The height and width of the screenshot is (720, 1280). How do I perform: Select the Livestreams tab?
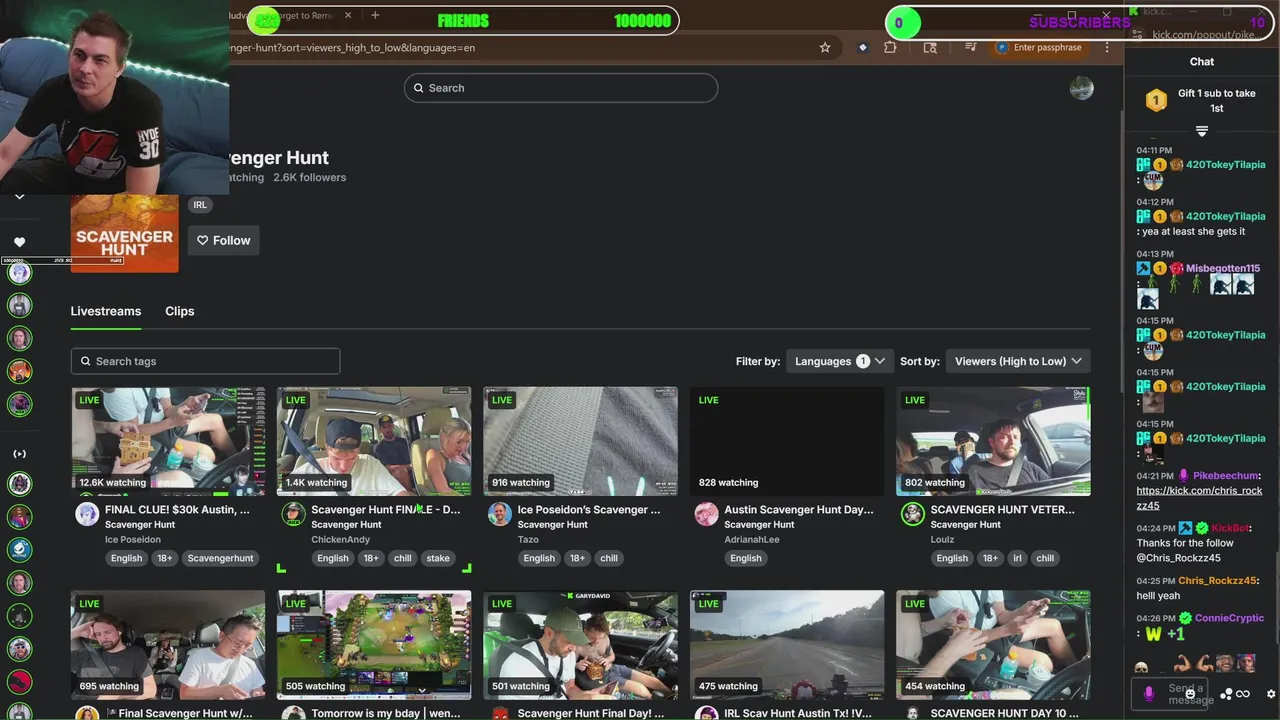pos(106,311)
